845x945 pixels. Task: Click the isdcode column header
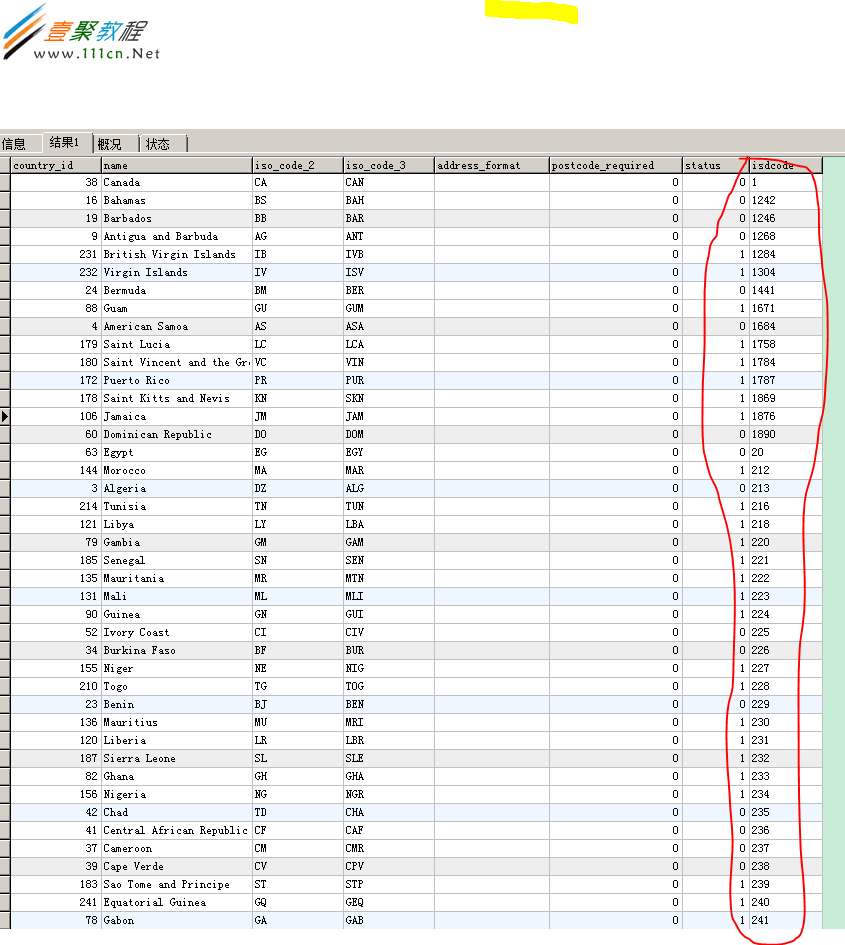tap(786, 165)
